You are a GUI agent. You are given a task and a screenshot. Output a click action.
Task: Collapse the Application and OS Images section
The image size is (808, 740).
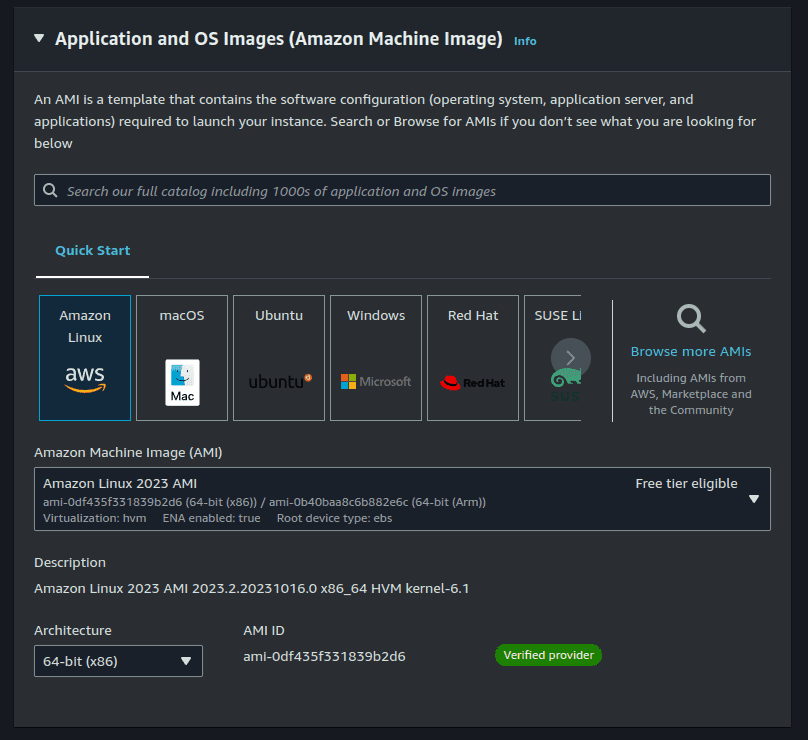coord(39,39)
